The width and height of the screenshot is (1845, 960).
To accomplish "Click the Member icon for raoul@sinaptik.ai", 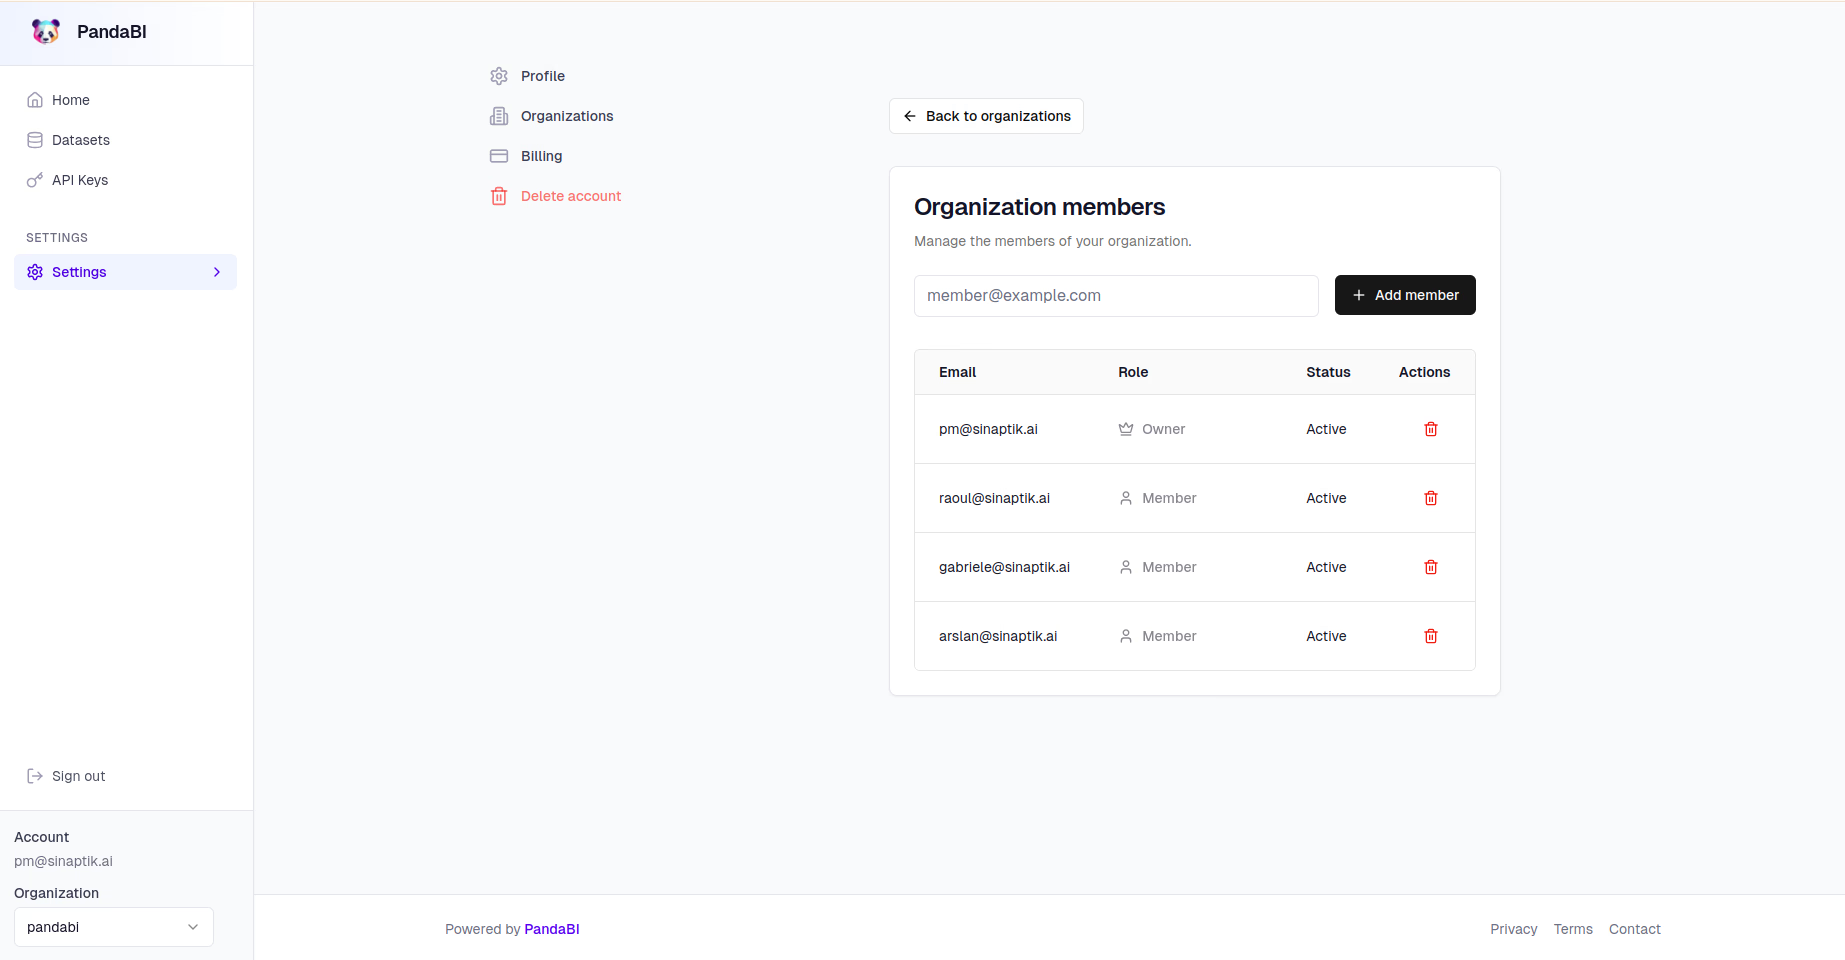I will pos(1126,498).
